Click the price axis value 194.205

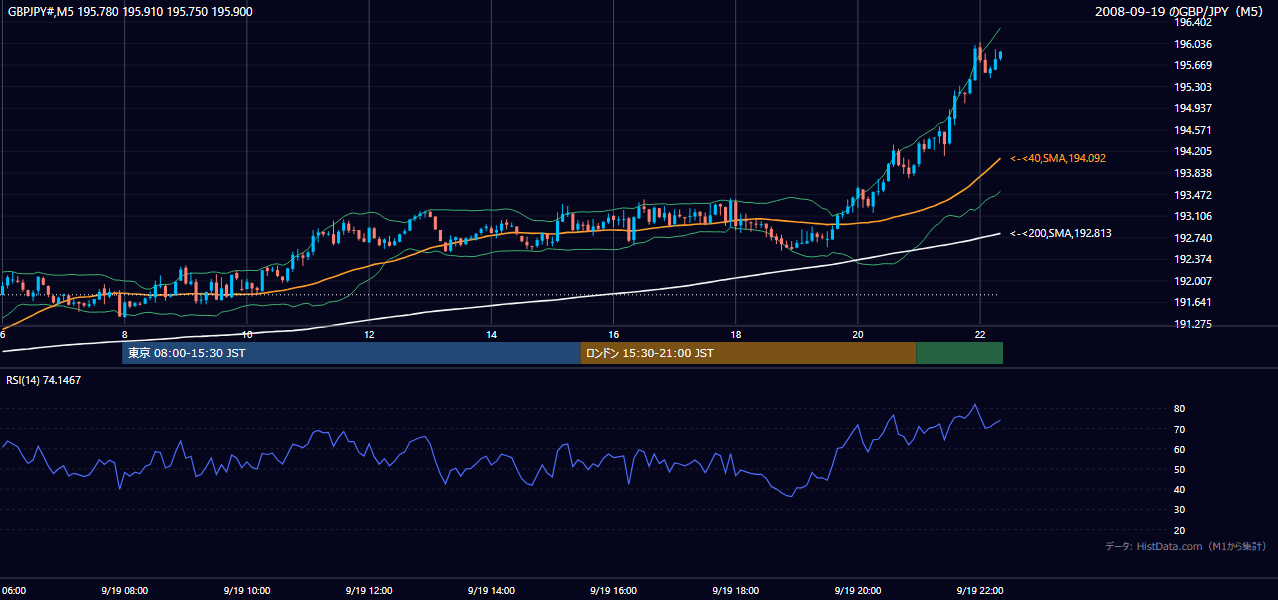tap(1193, 152)
